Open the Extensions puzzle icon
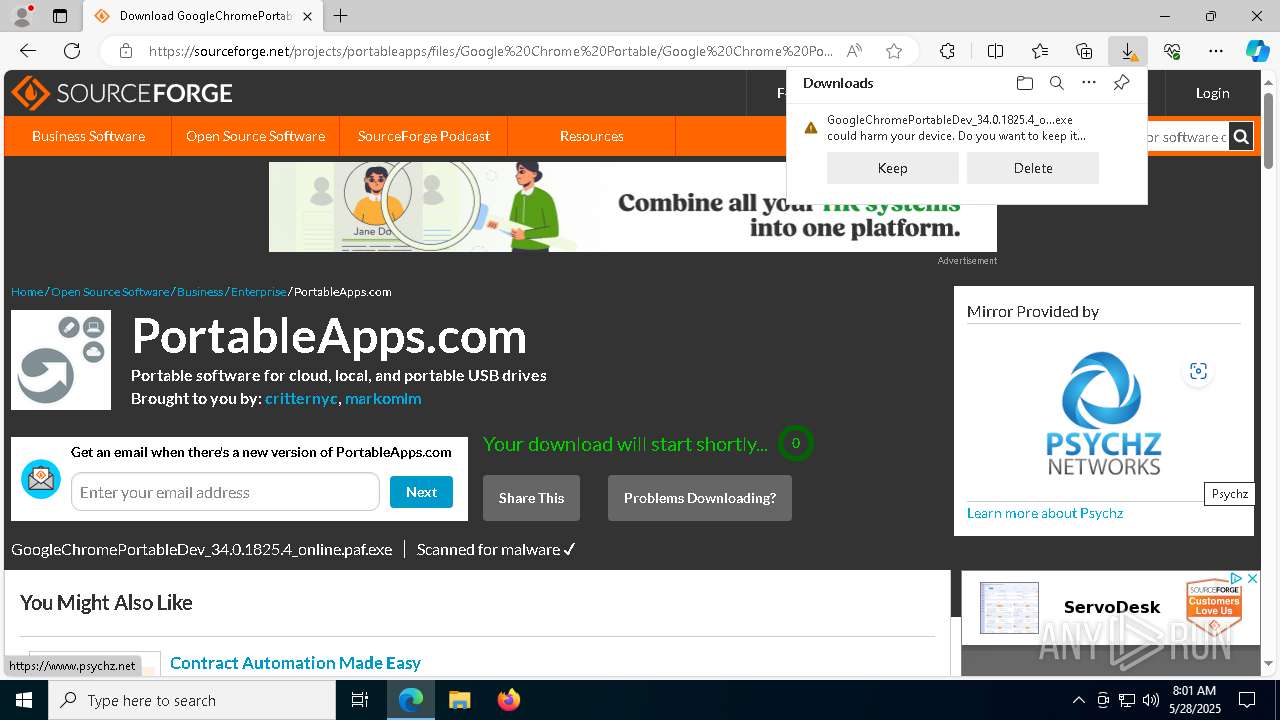This screenshot has height=720, width=1280. tap(947, 51)
